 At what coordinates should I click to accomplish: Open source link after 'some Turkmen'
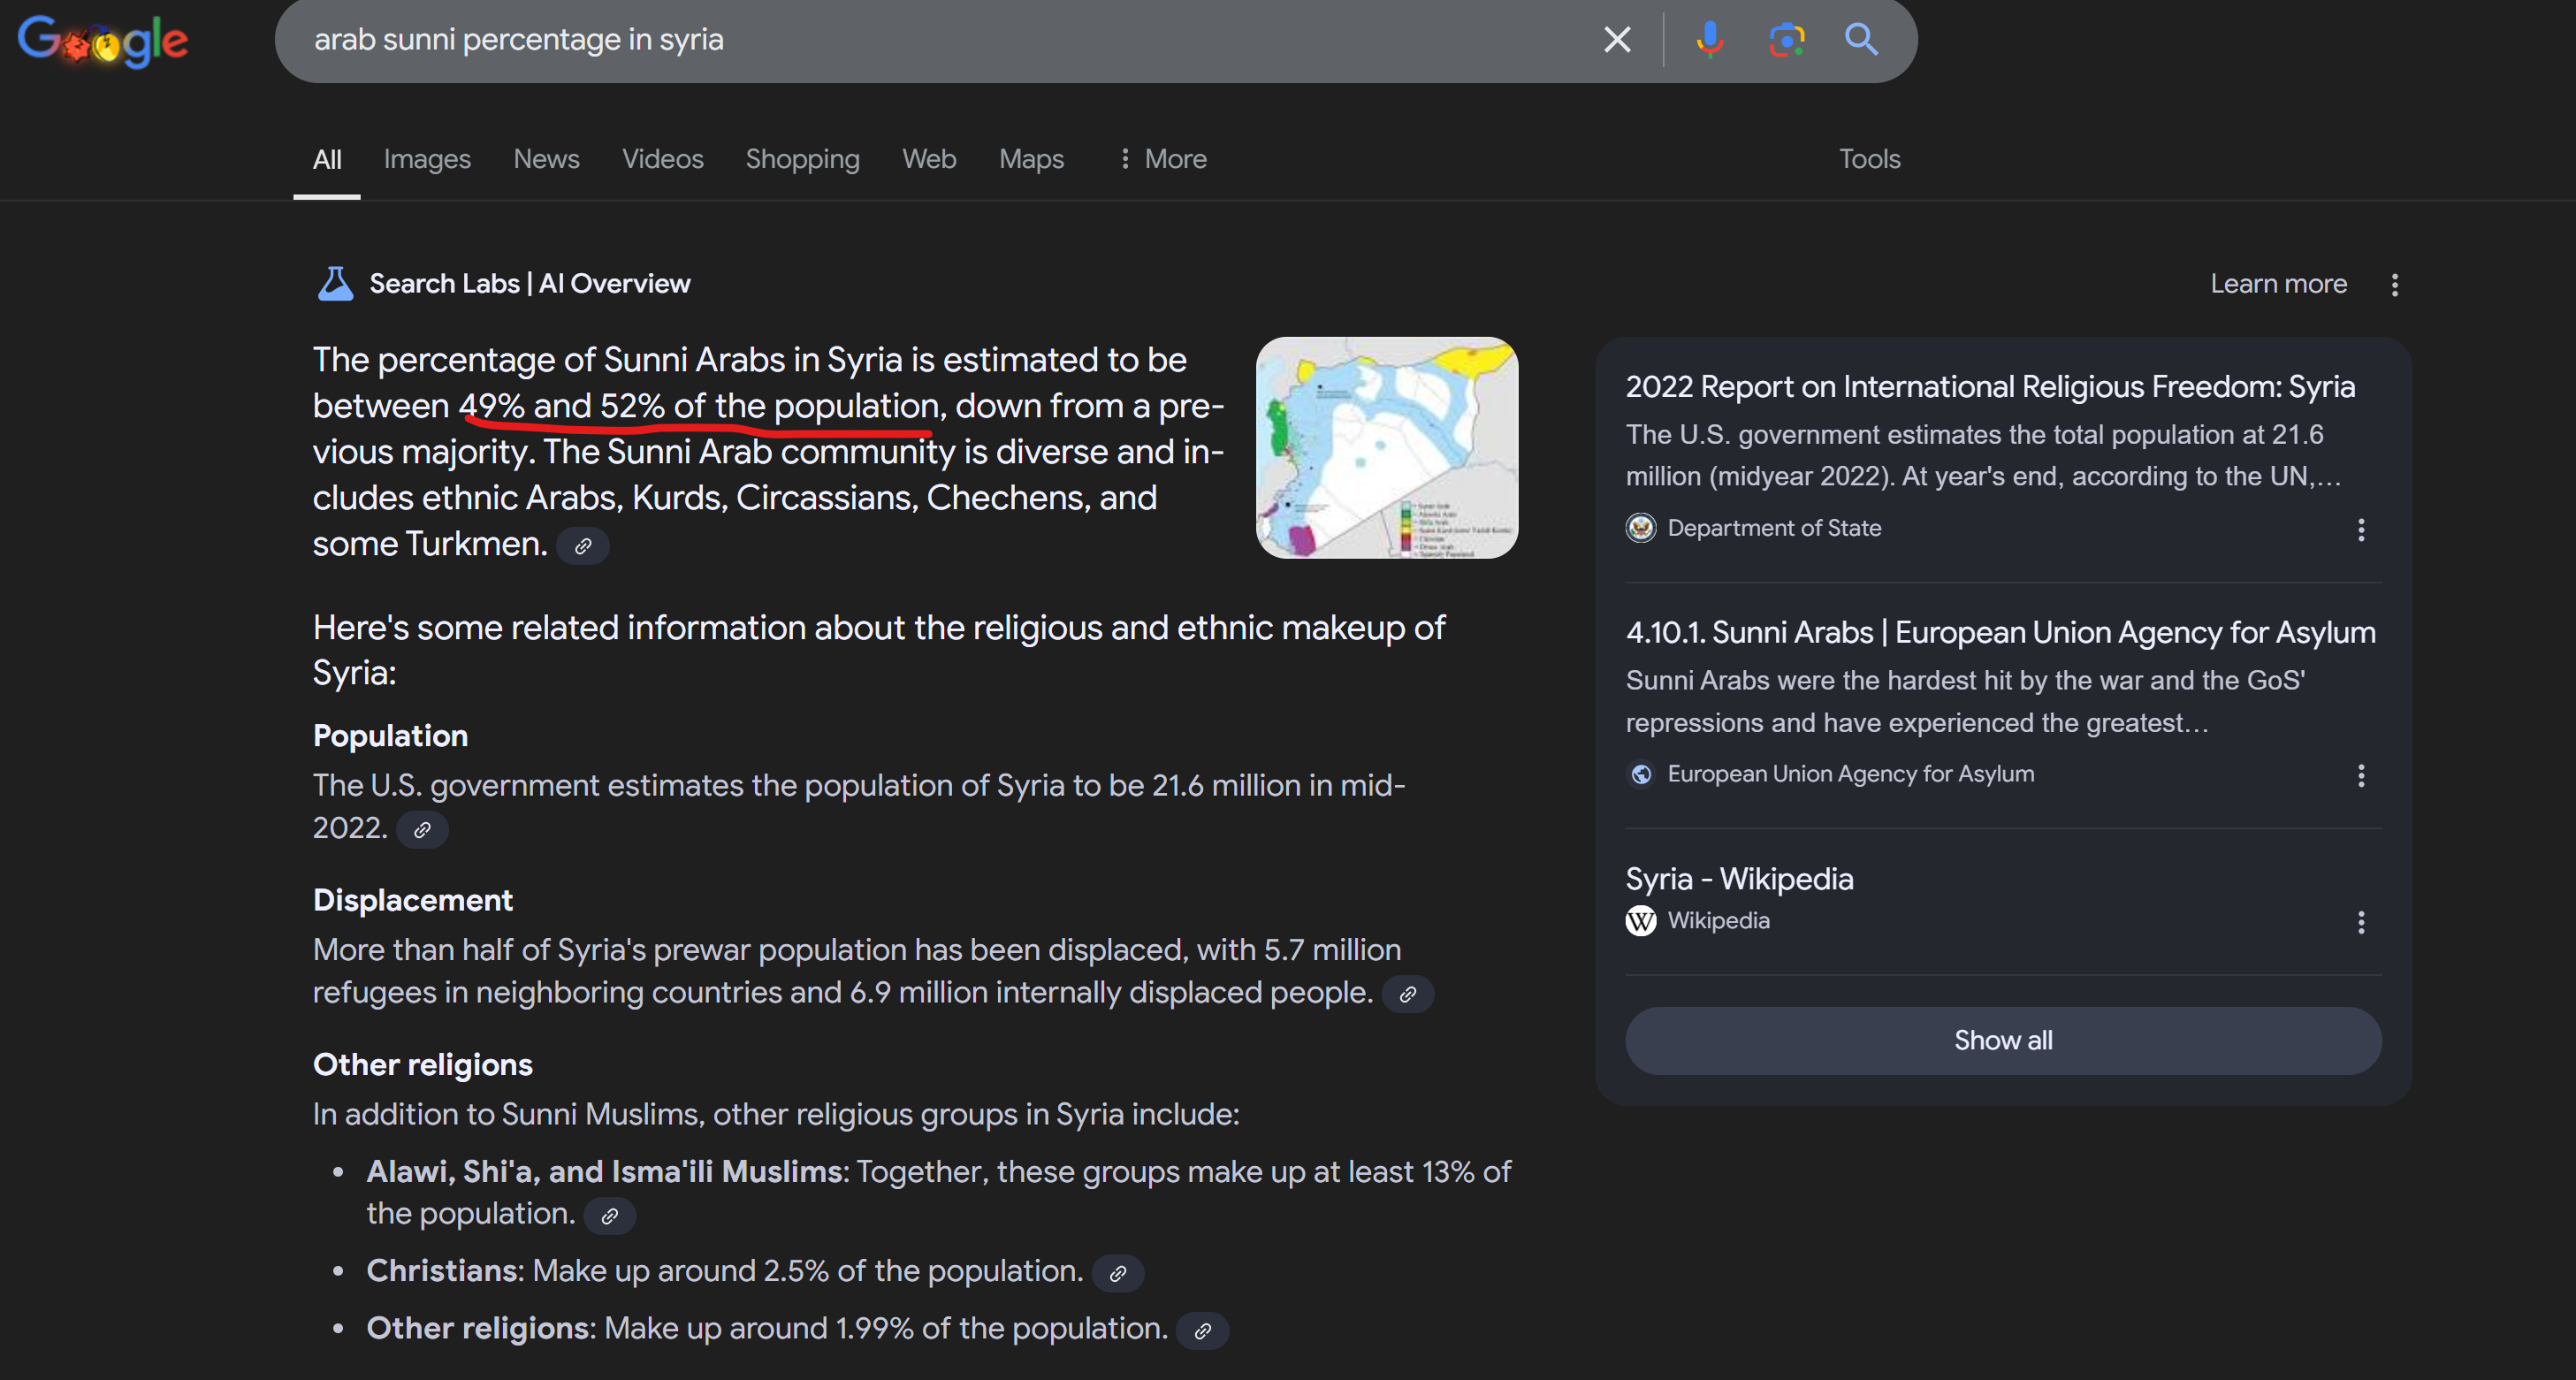583,546
